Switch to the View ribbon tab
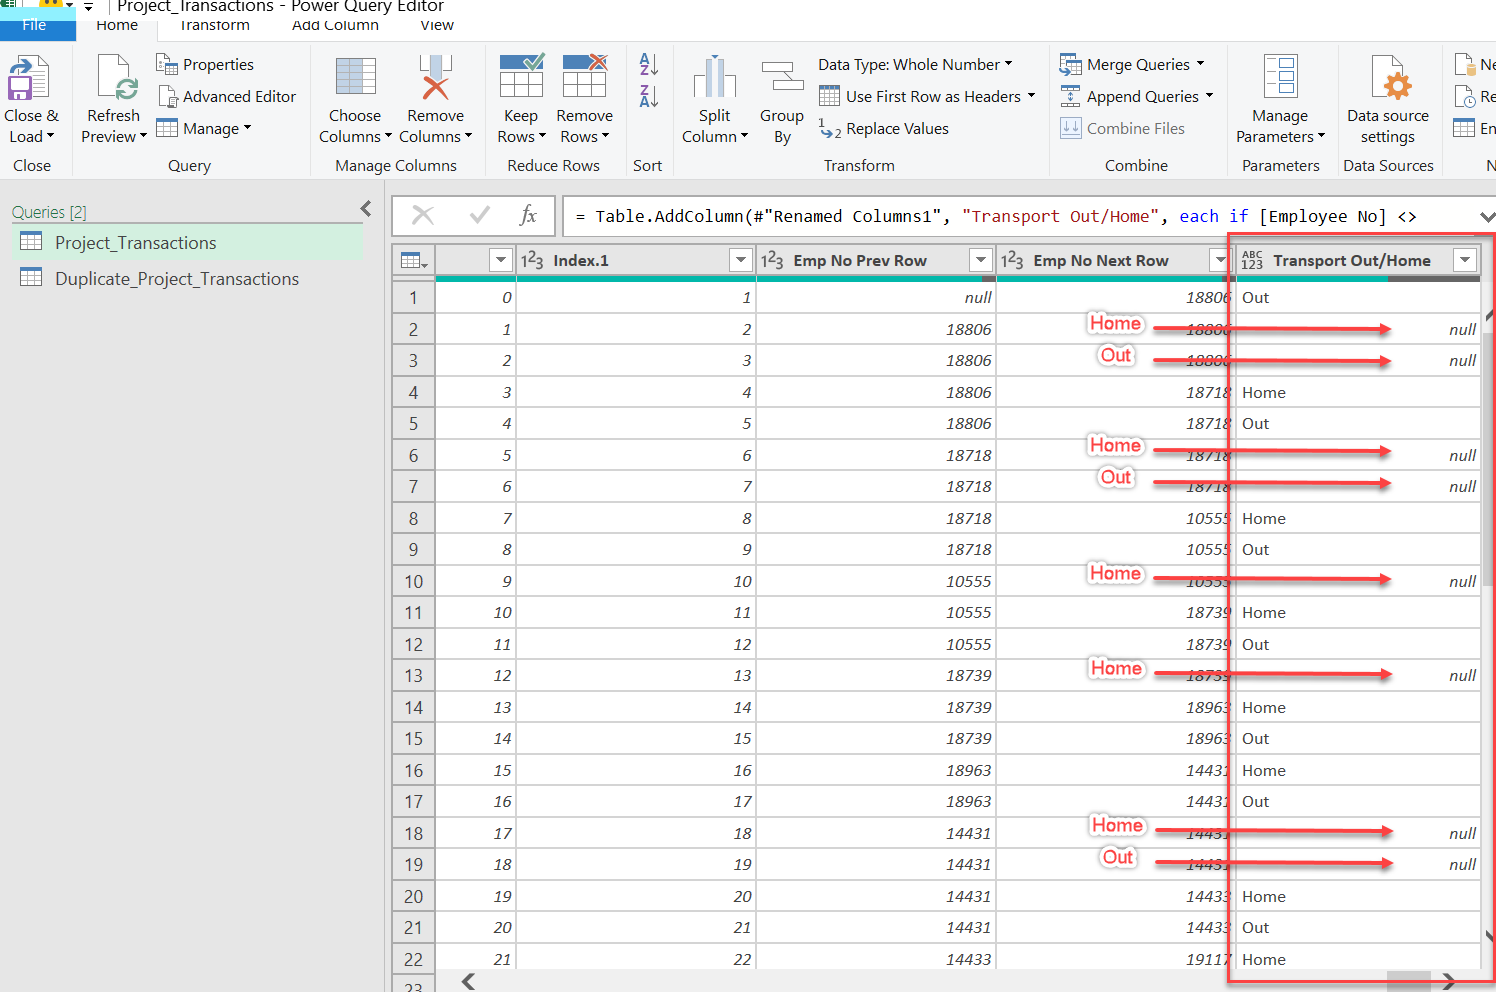This screenshot has width=1496, height=992. (x=437, y=25)
